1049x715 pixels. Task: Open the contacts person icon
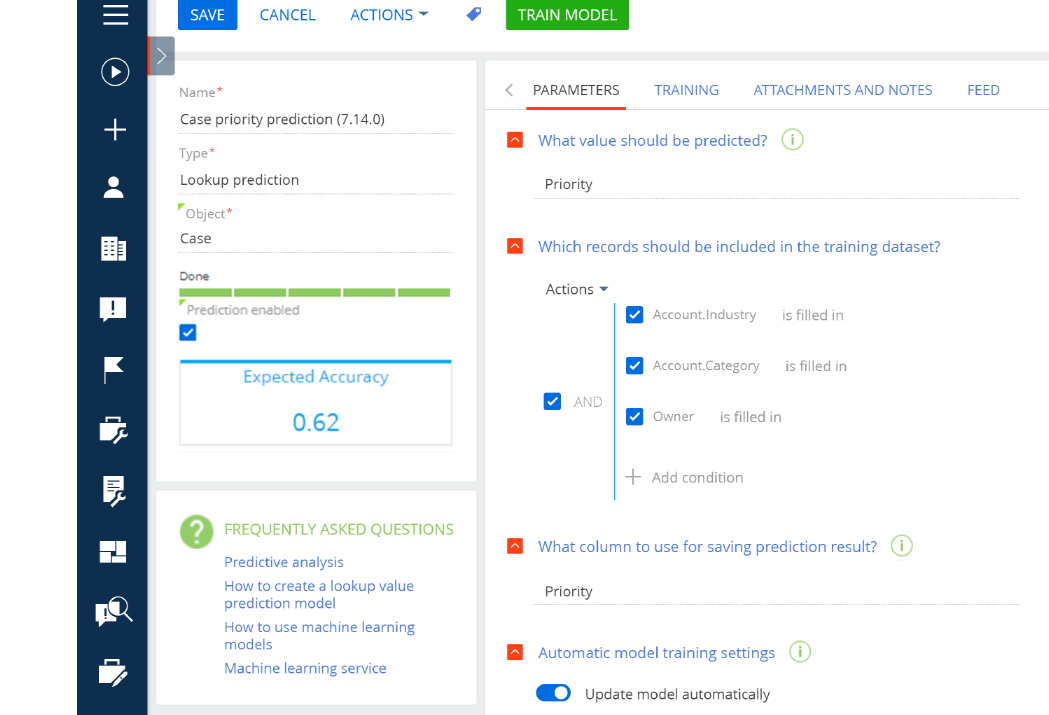(x=113, y=188)
